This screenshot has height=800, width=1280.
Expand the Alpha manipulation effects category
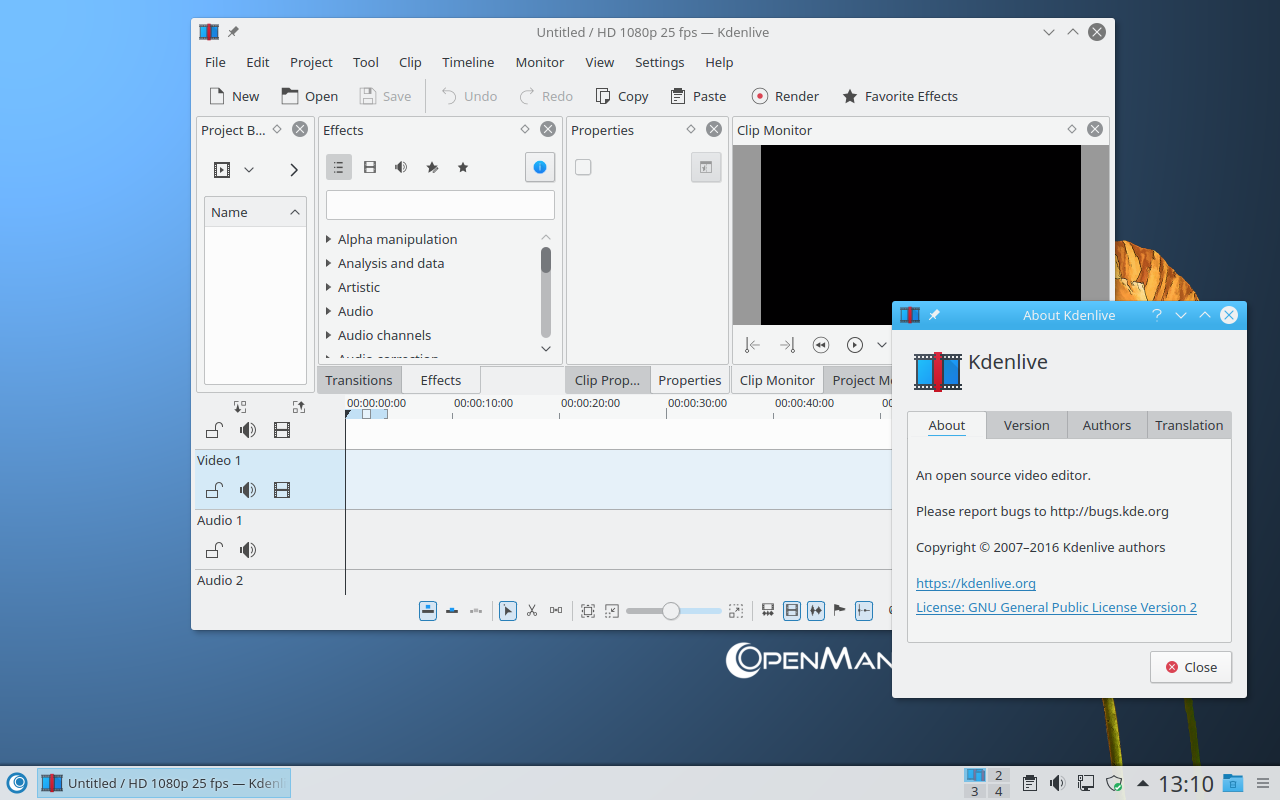(329, 239)
